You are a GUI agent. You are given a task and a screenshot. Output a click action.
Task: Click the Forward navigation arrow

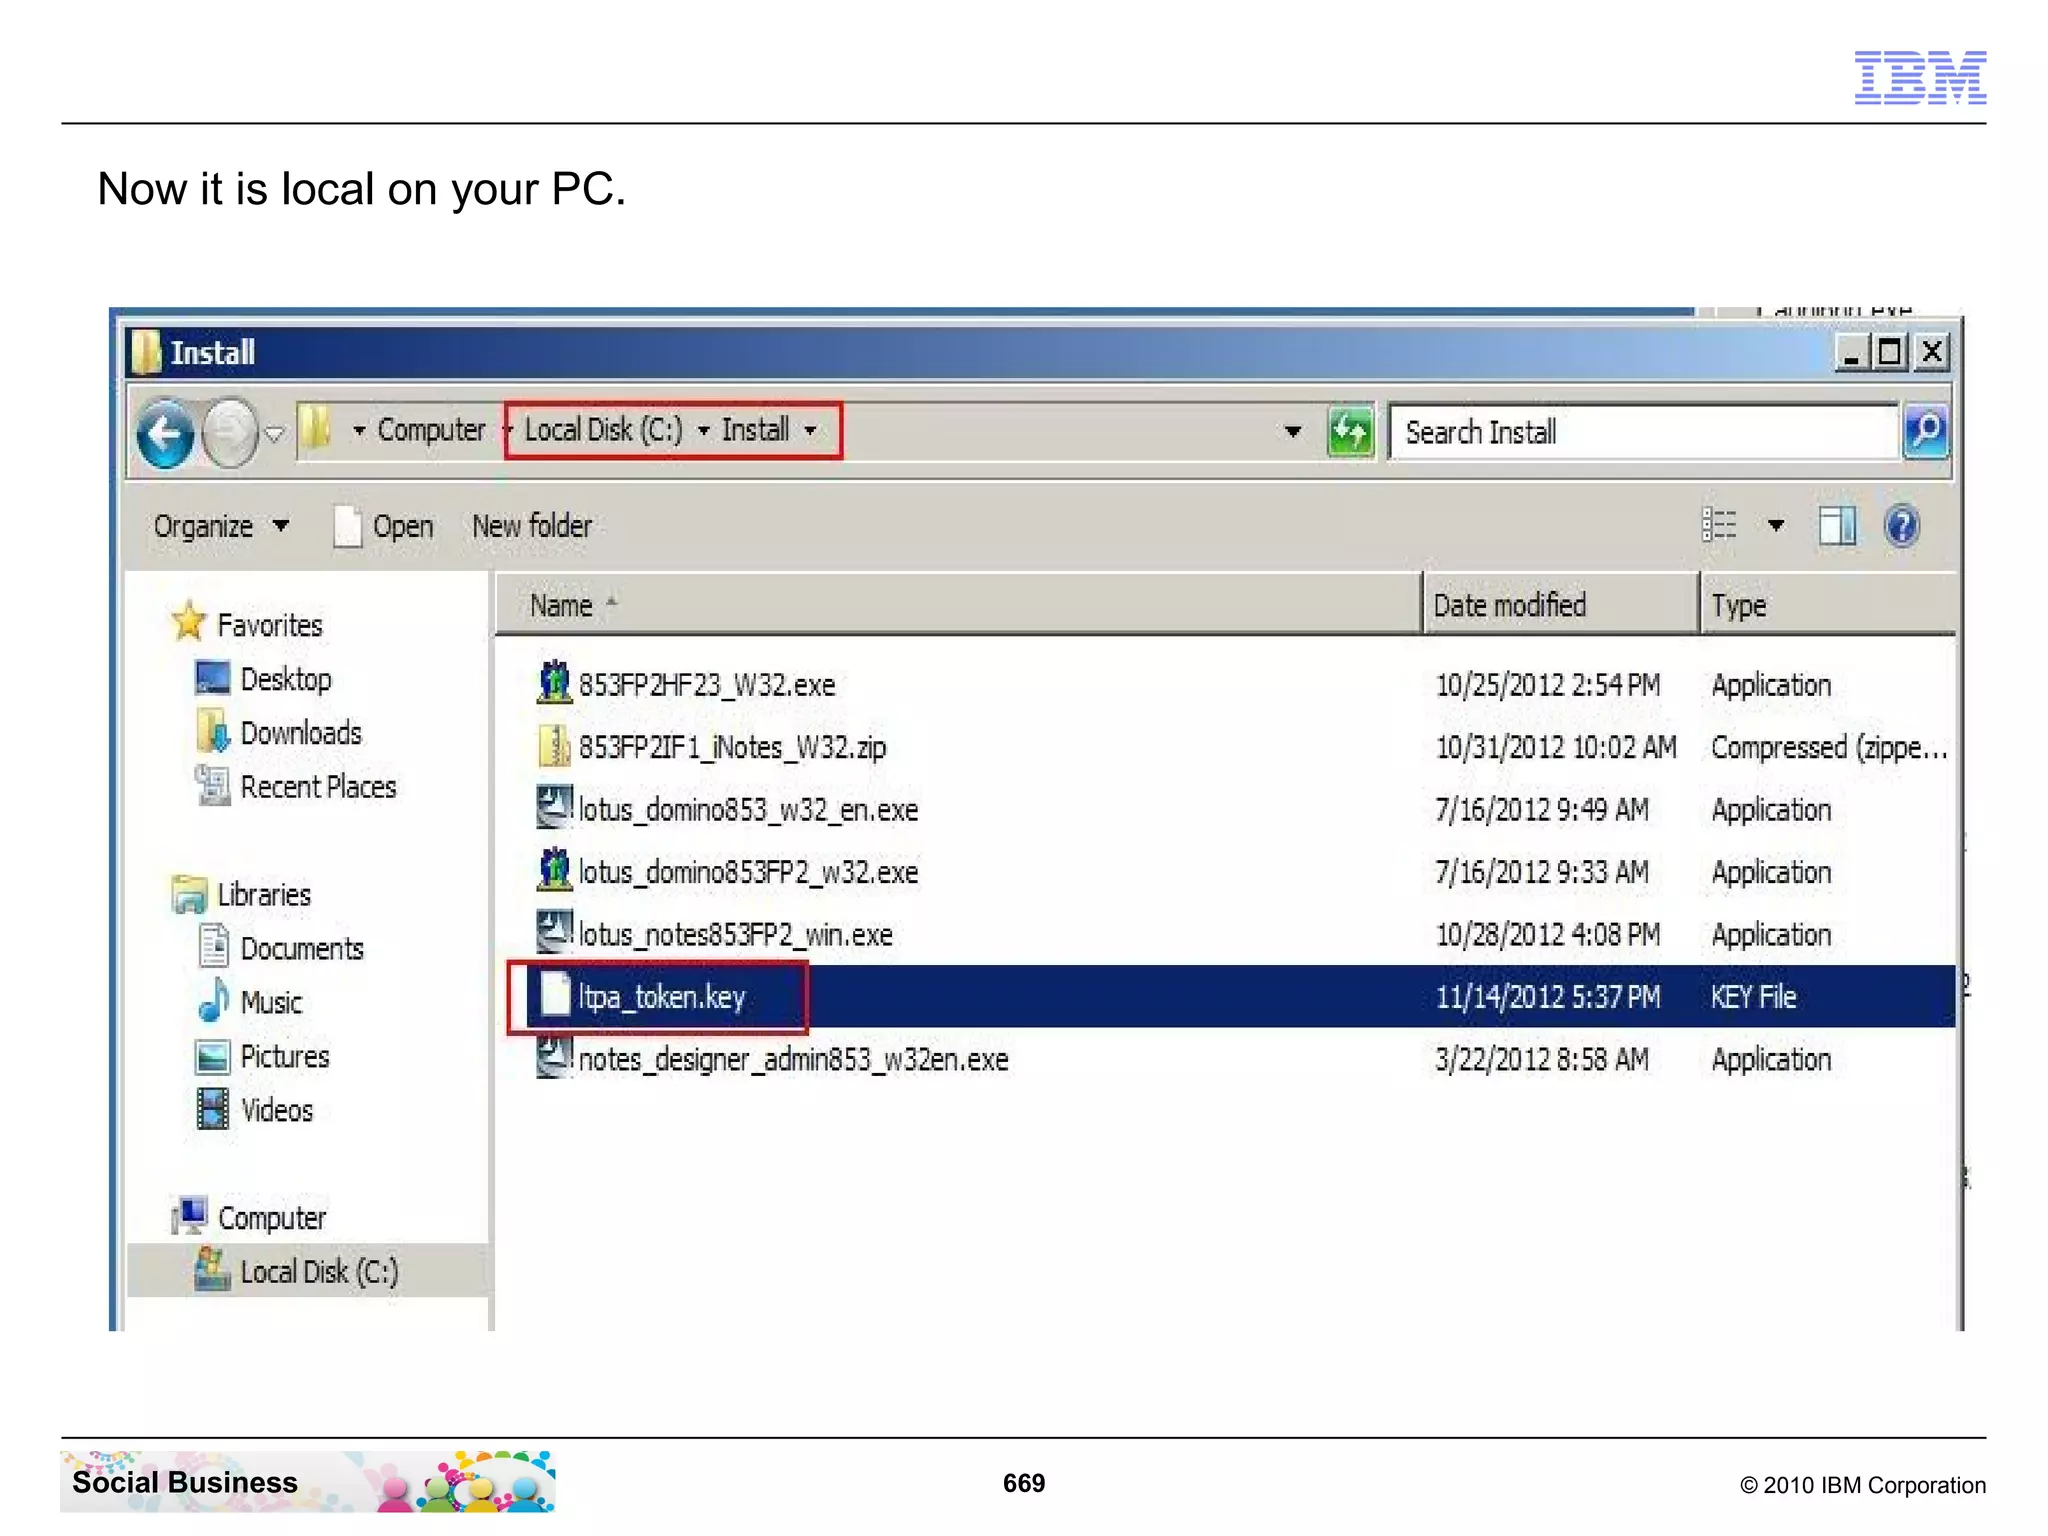coord(230,433)
